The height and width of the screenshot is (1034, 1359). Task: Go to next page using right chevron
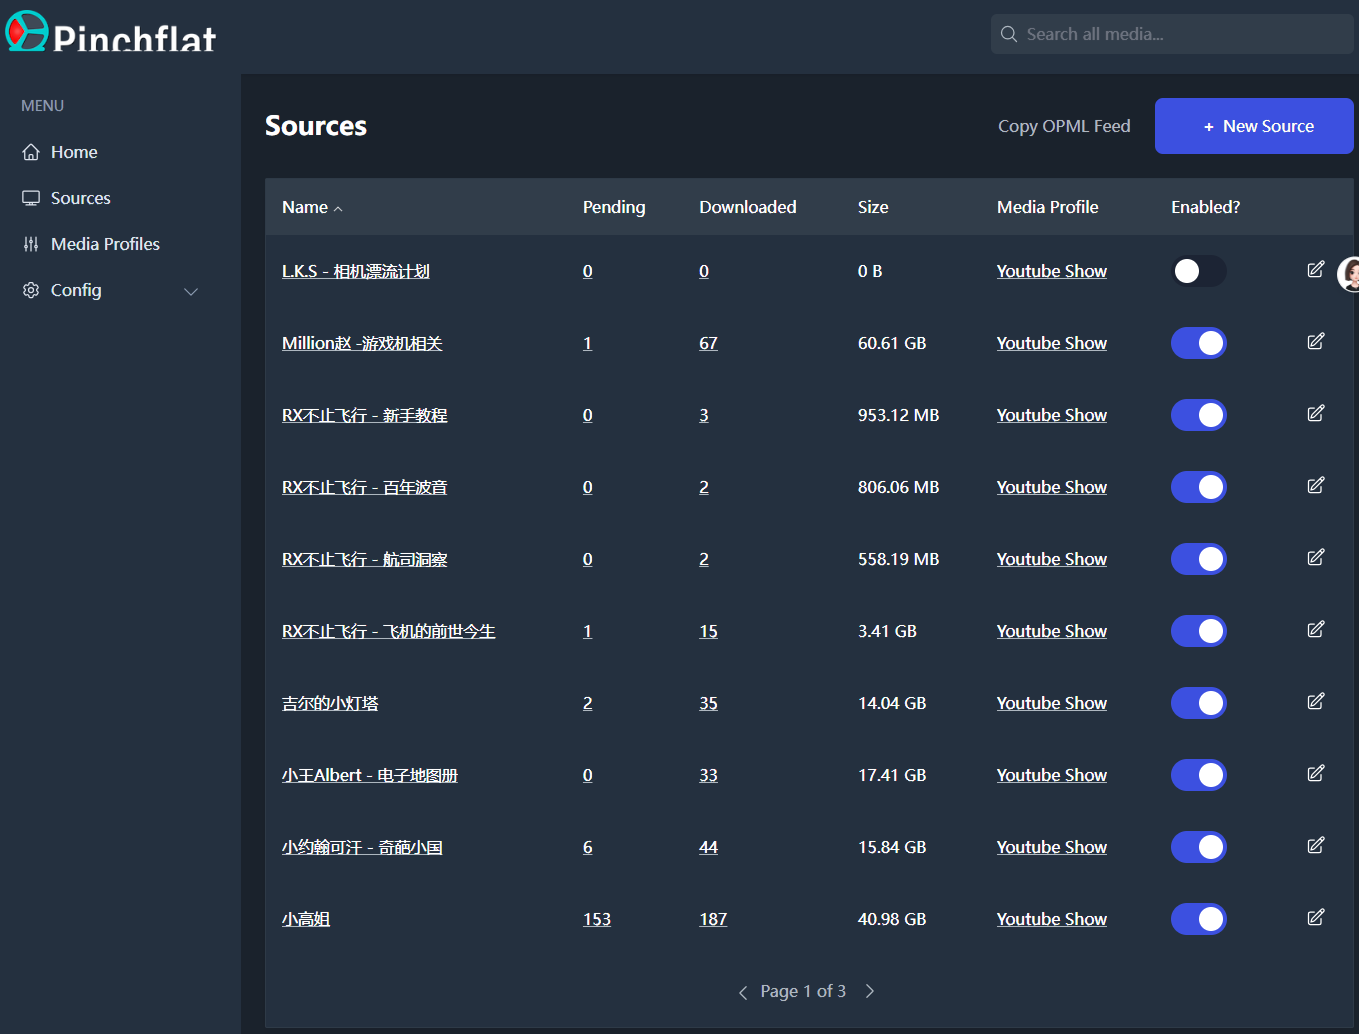(870, 991)
